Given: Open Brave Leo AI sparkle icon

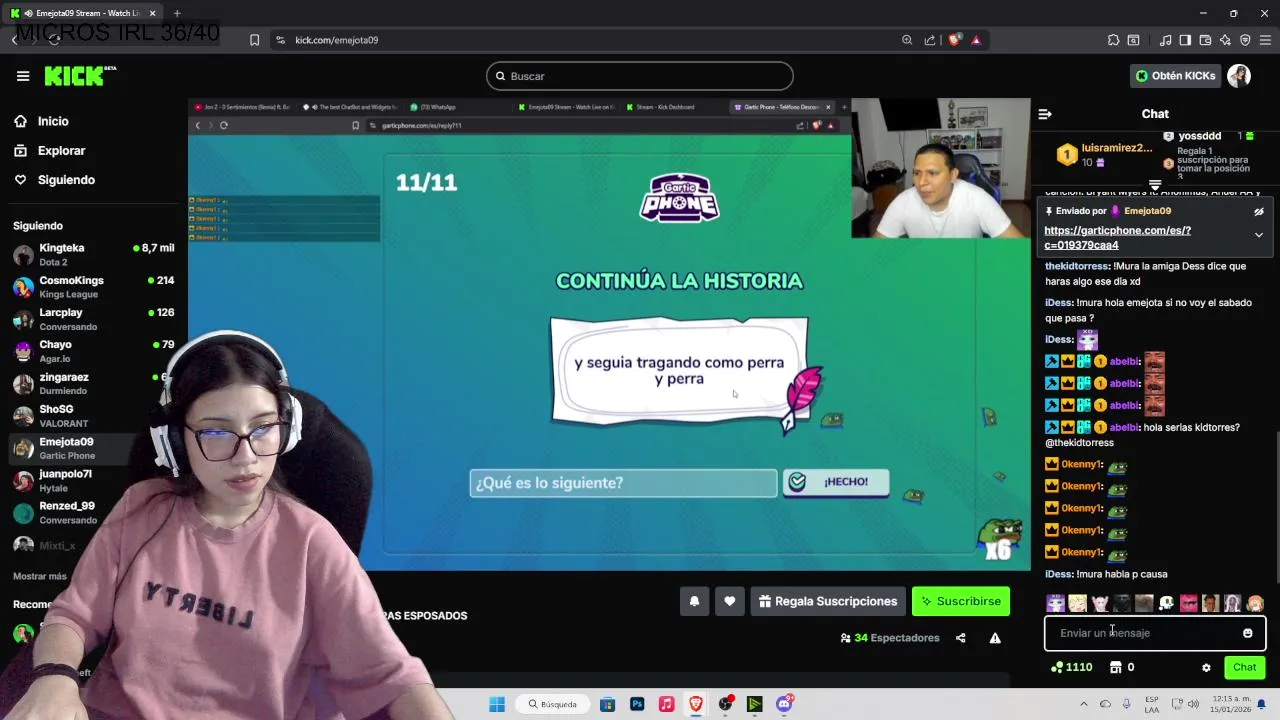Looking at the screenshot, I should (1225, 40).
